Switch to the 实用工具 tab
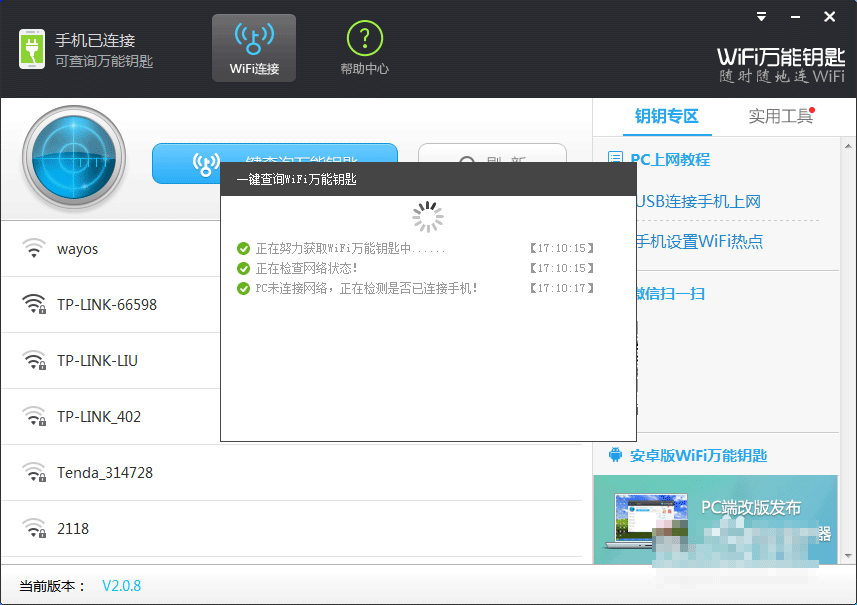This screenshot has height=605, width=857. 781,116
